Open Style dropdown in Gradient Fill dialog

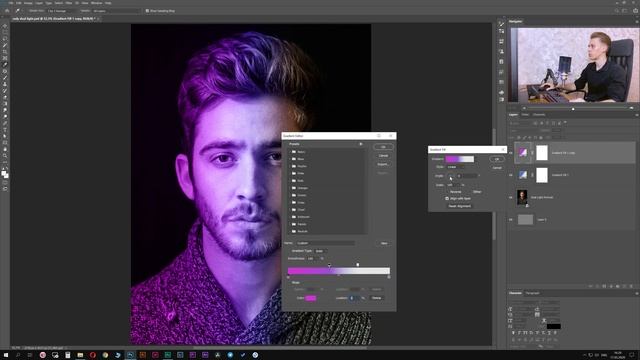455,167
